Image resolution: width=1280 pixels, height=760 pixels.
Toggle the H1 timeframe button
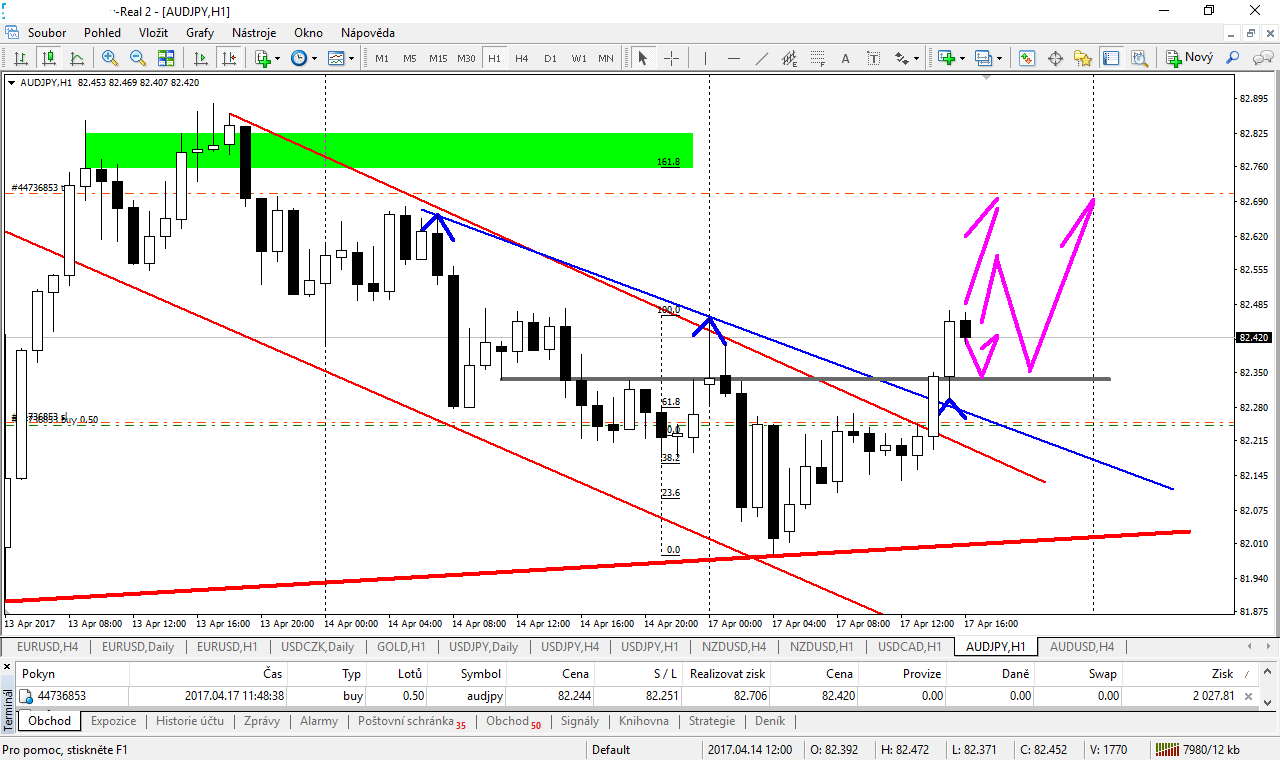(x=494, y=58)
